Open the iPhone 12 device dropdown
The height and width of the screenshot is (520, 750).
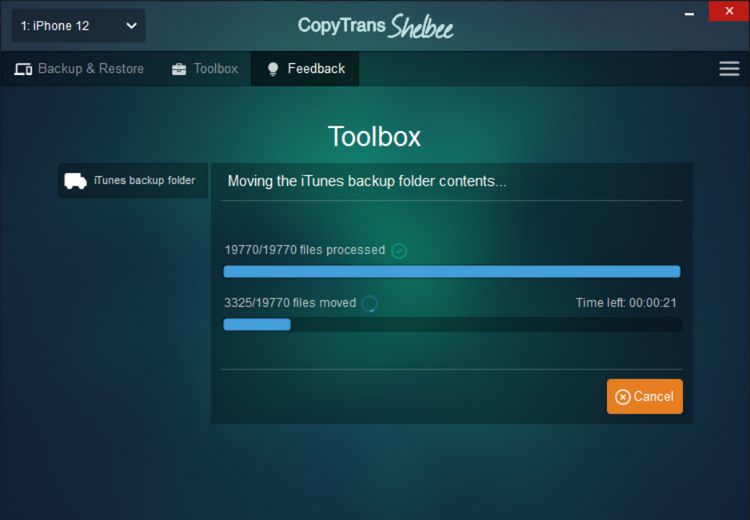point(78,26)
